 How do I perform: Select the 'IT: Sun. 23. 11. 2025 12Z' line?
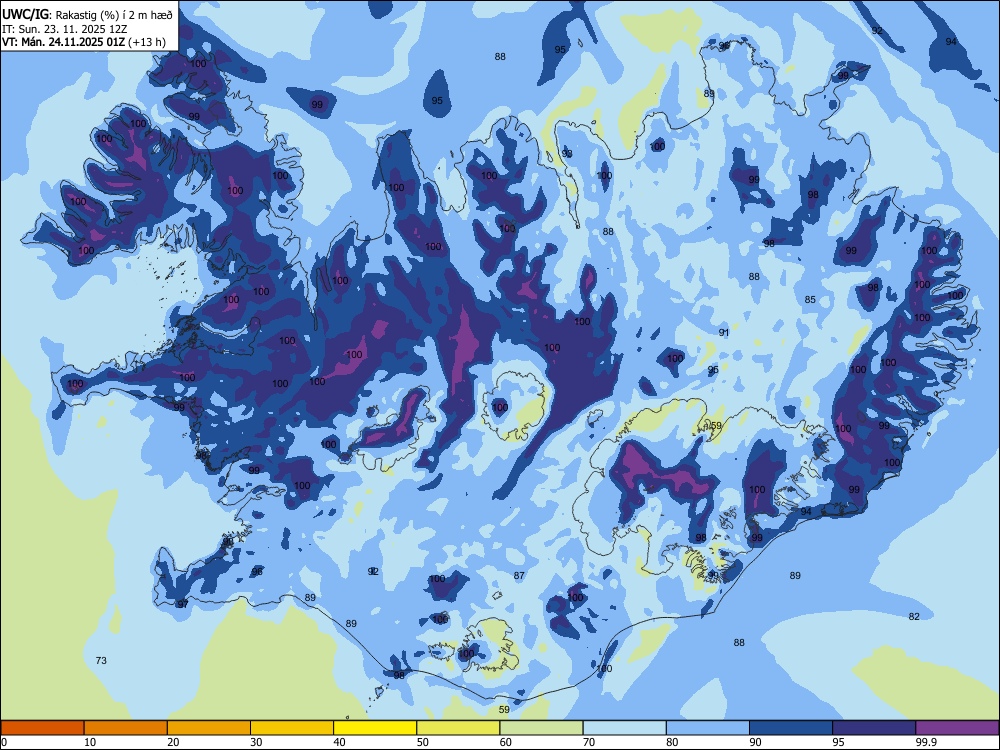click(64, 29)
